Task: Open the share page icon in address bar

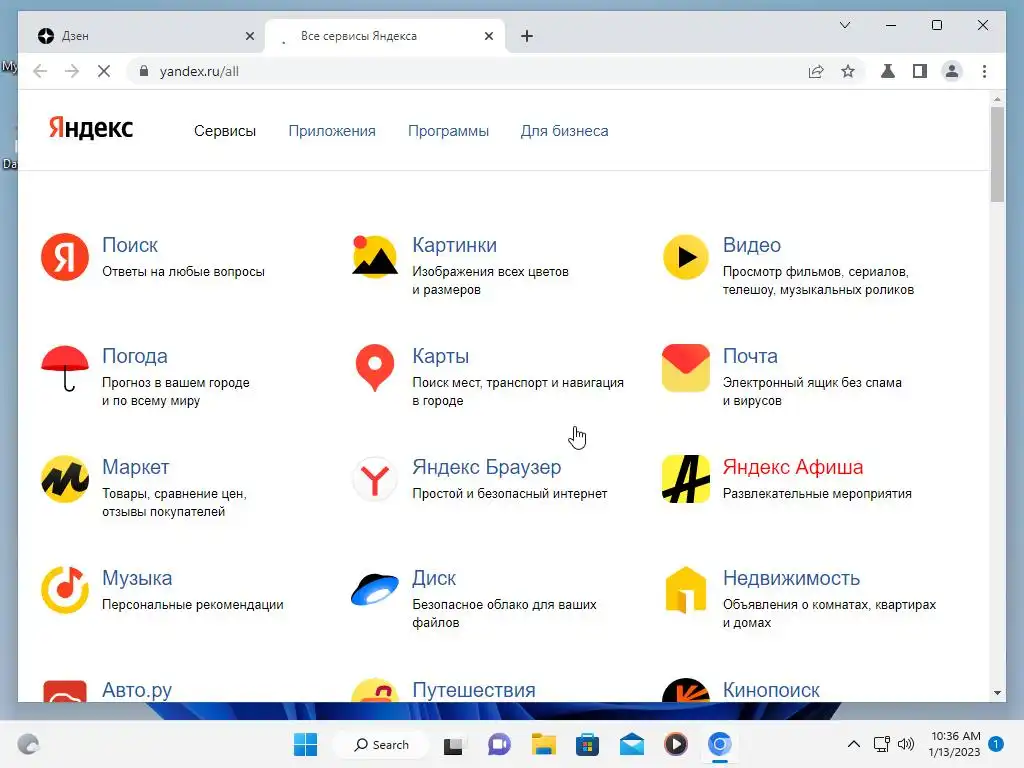Action: point(816,71)
